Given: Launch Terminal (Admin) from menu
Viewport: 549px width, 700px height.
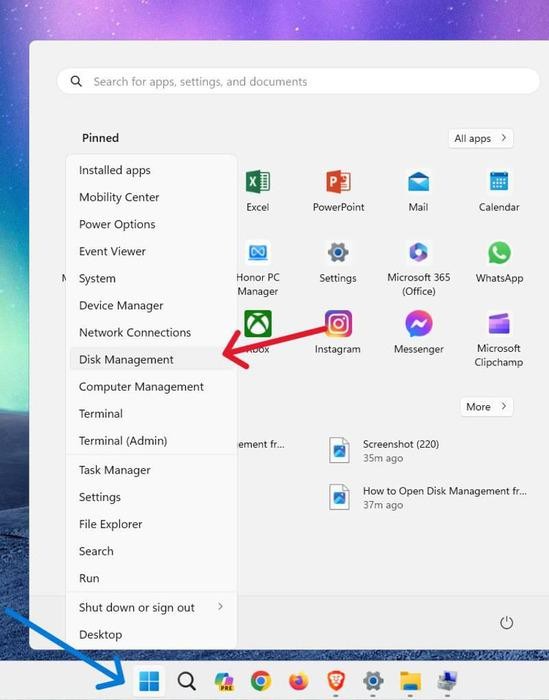Looking at the screenshot, I should click(x=151, y=441).
